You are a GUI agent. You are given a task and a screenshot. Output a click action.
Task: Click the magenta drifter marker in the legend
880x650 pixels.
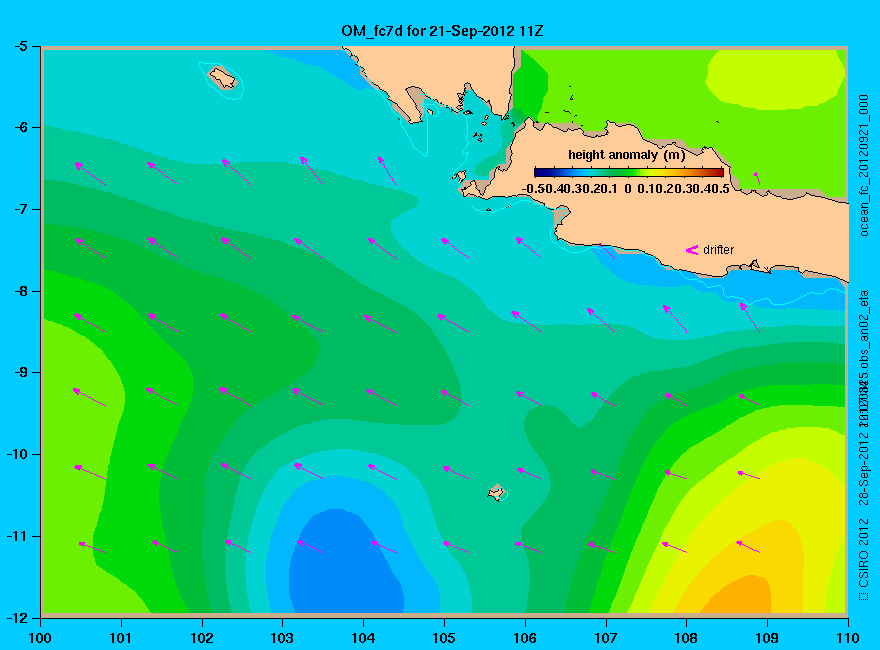click(691, 250)
